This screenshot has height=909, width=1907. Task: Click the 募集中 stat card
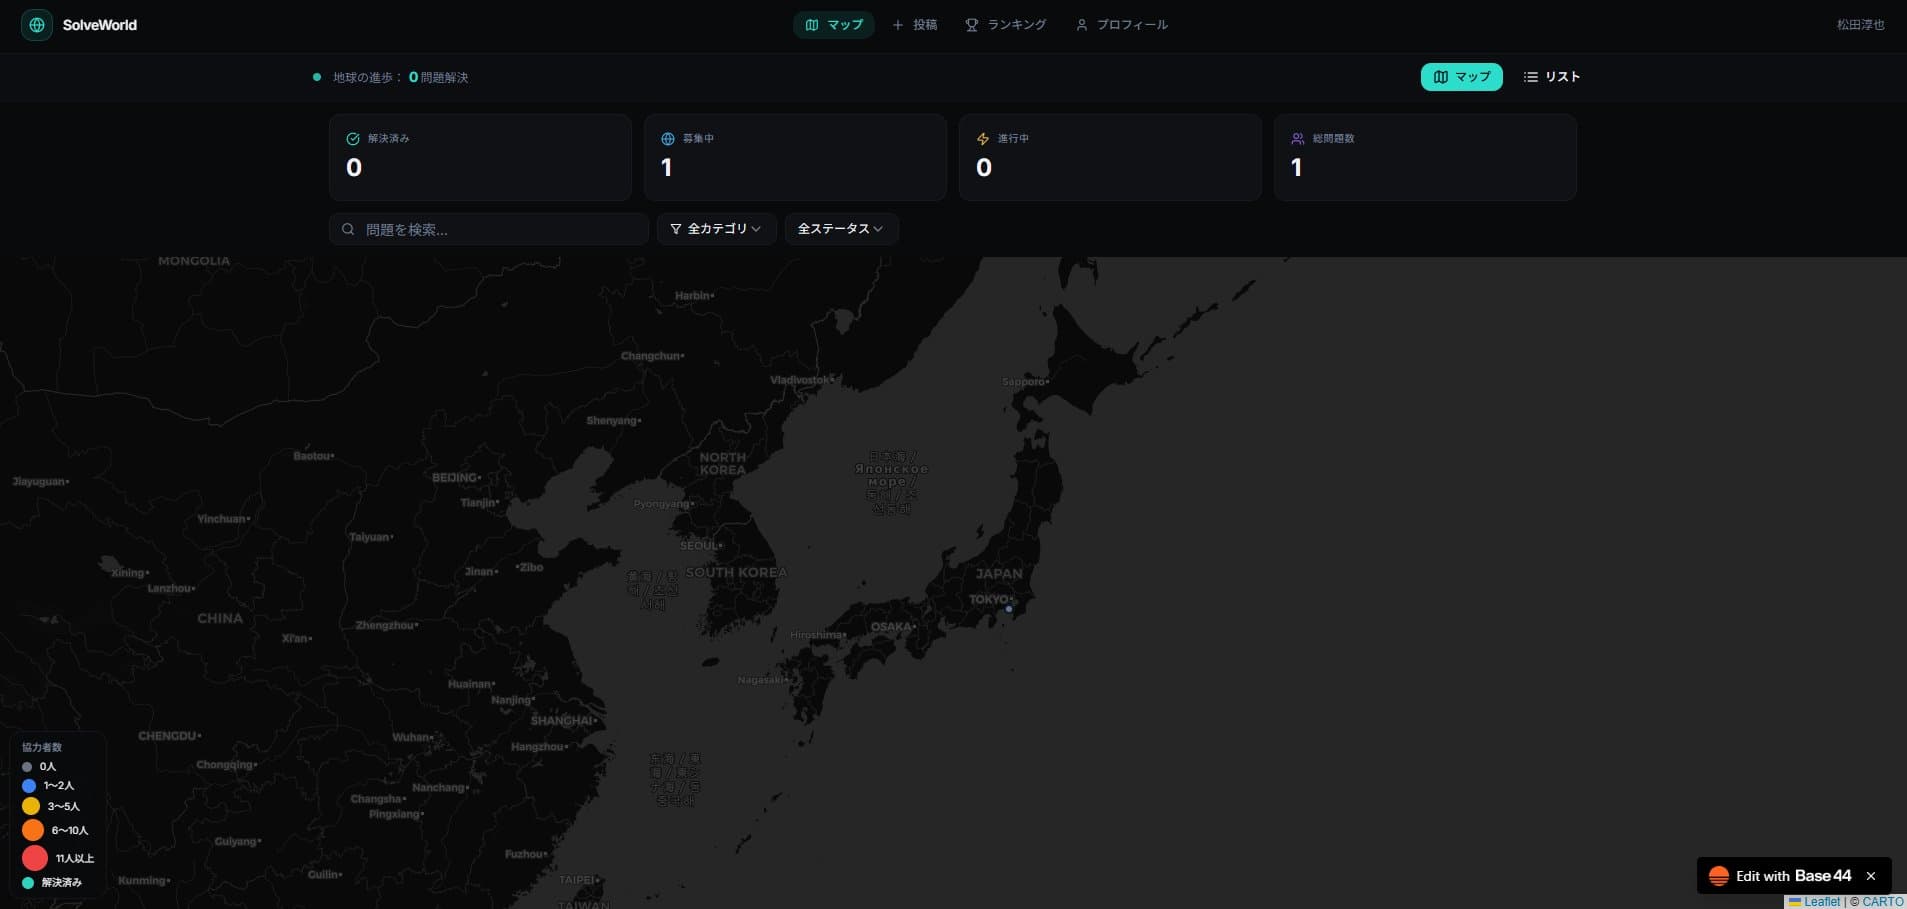click(x=795, y=157)
